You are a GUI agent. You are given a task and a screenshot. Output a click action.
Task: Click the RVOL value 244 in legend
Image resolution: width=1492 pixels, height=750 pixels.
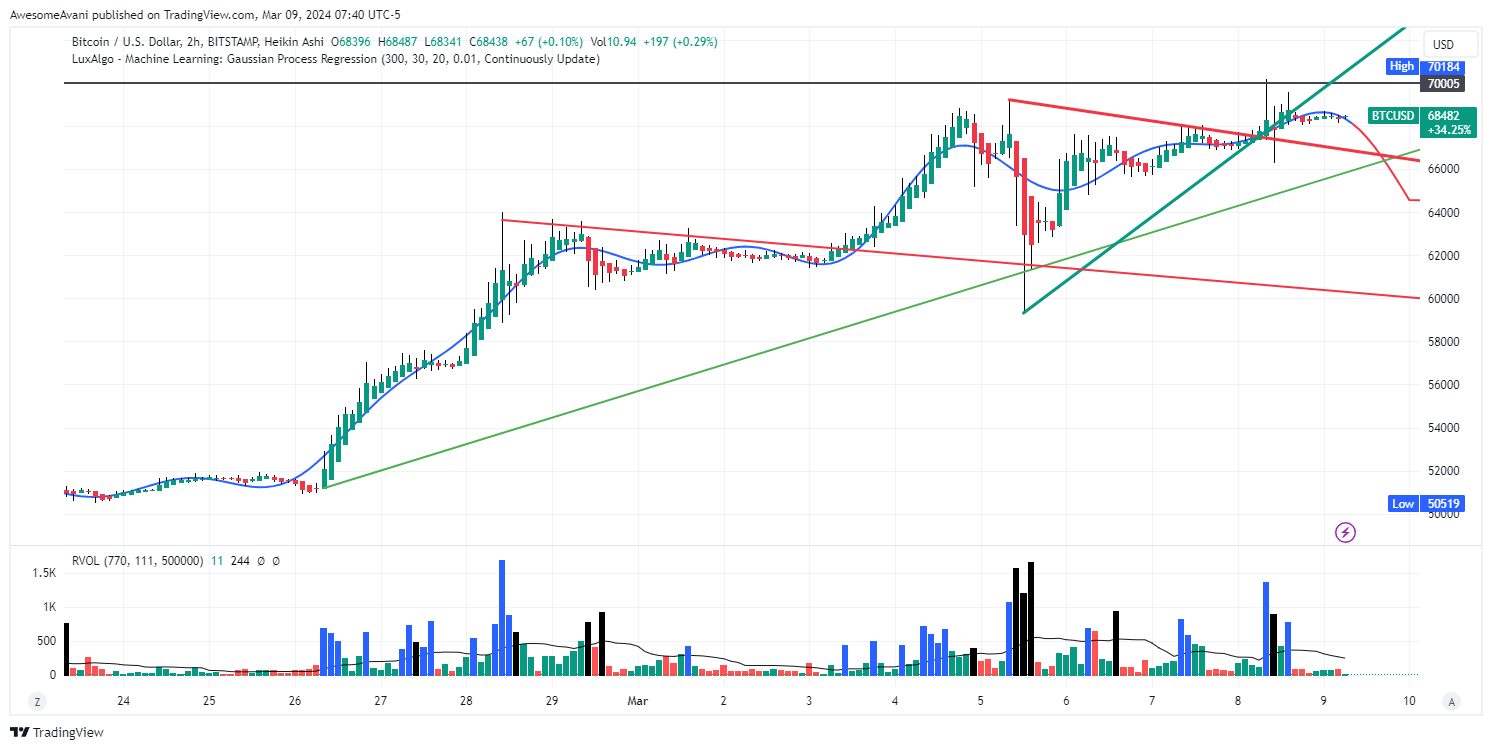pyautogui.click(x=240, y=561)
